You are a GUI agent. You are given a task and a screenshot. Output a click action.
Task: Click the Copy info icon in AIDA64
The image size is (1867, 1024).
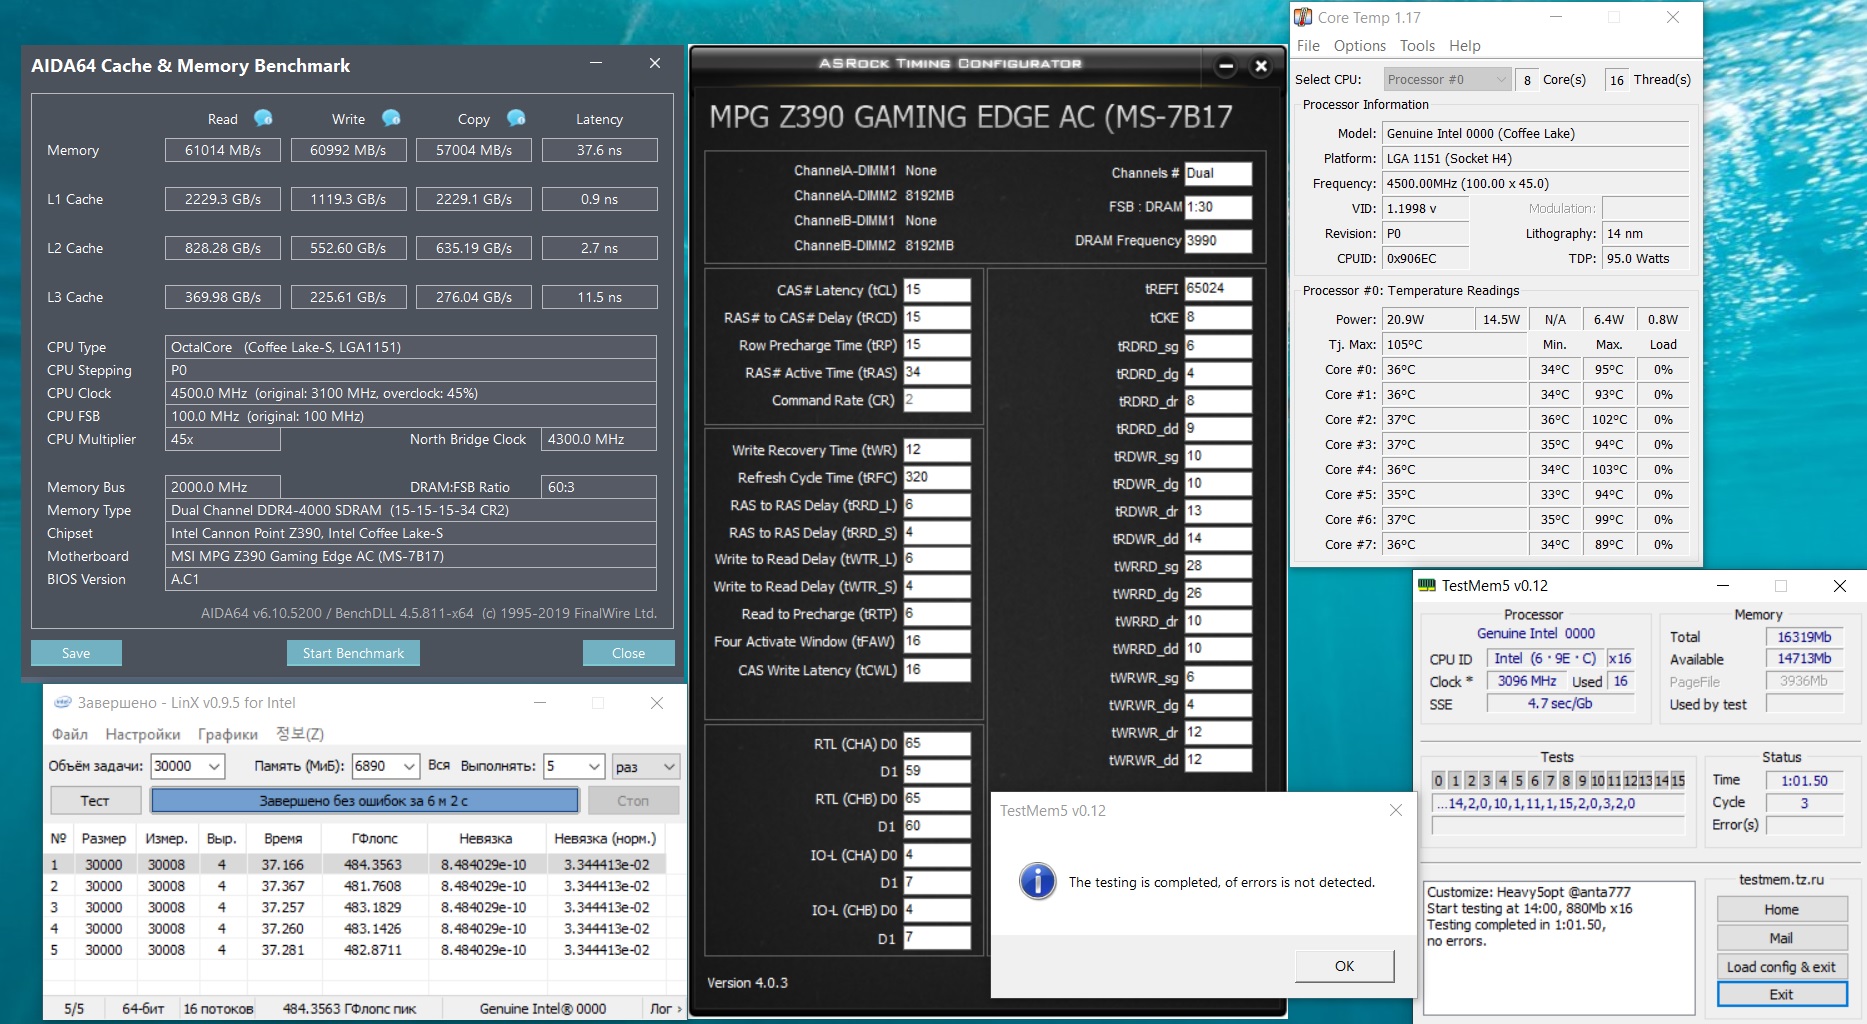coord(516,118)
